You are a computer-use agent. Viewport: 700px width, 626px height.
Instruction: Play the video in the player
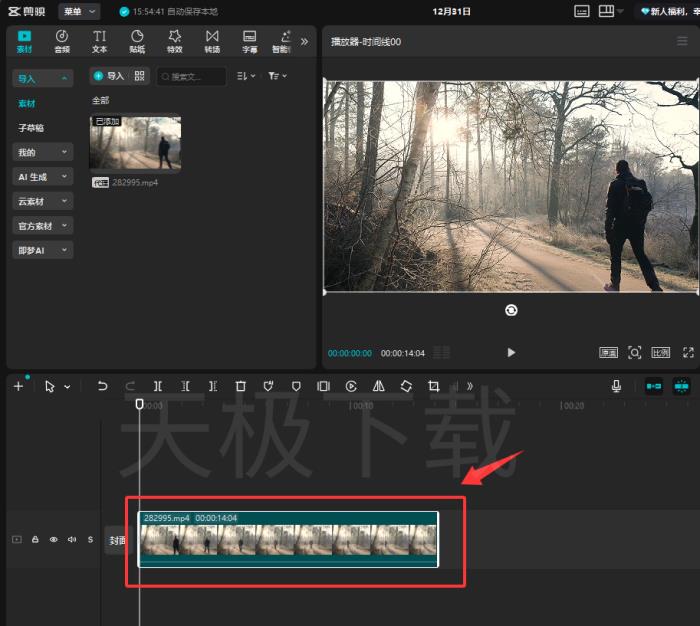pyautogui.click(x=511, y=352)
